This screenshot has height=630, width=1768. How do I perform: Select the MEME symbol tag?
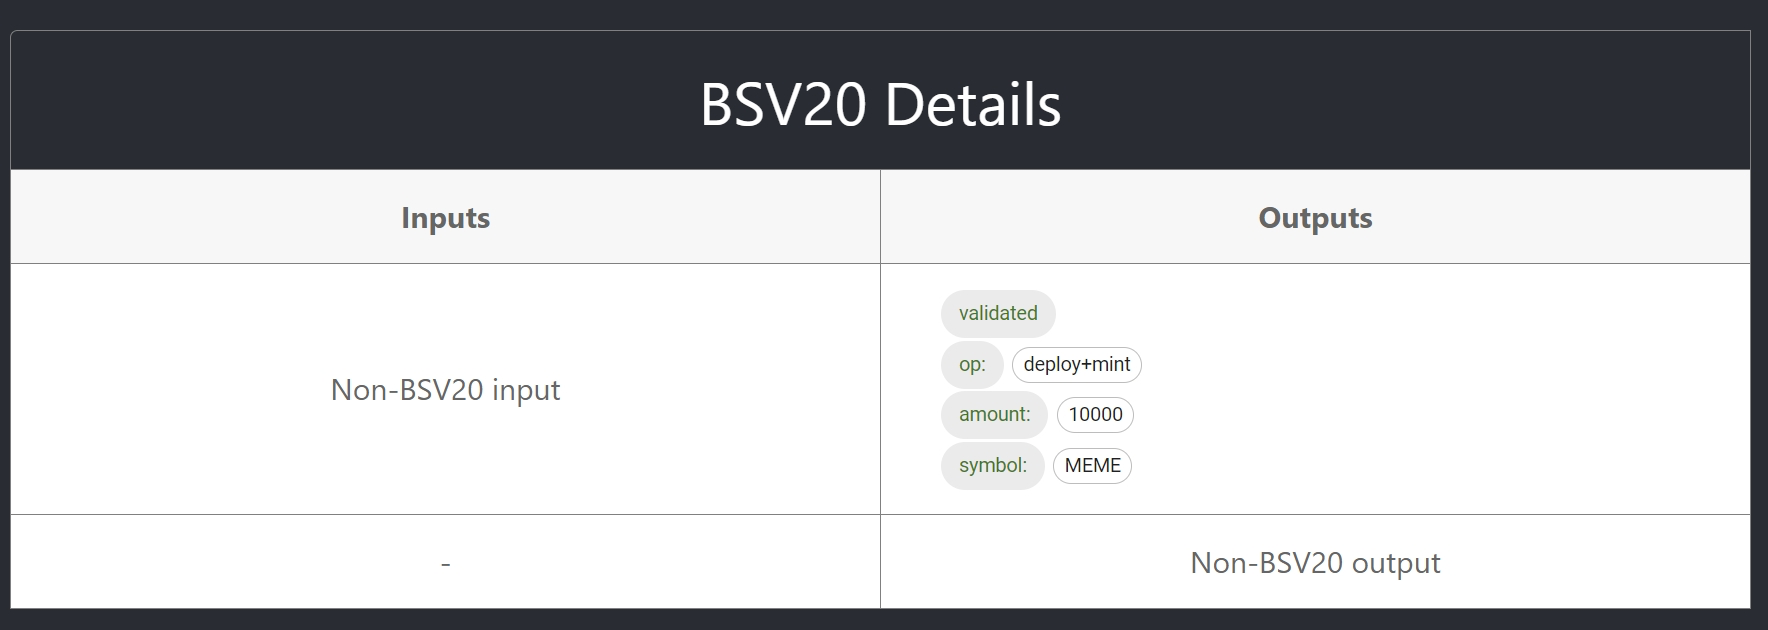pyautogui.click(x=1092, y=465)
